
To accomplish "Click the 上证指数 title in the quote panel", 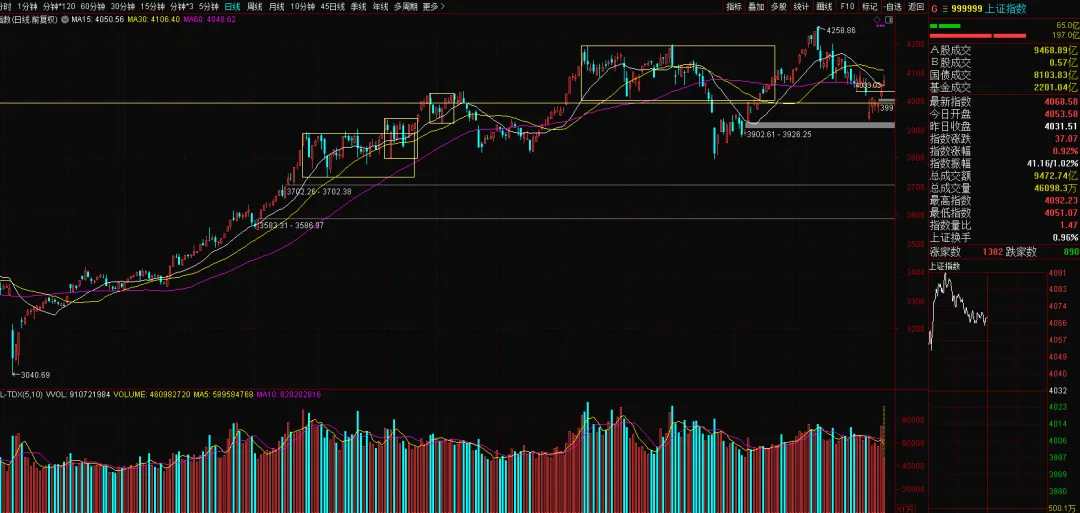I will point(1006,9).
